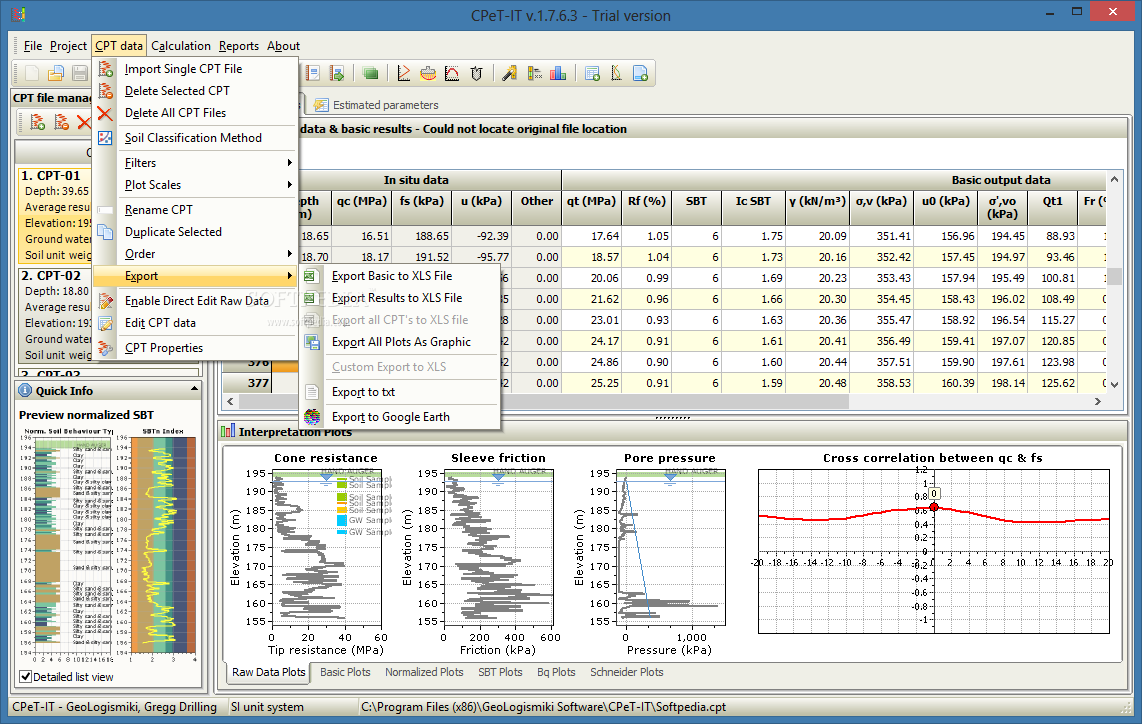Click the table scroll right arrow

[1098, 401]
